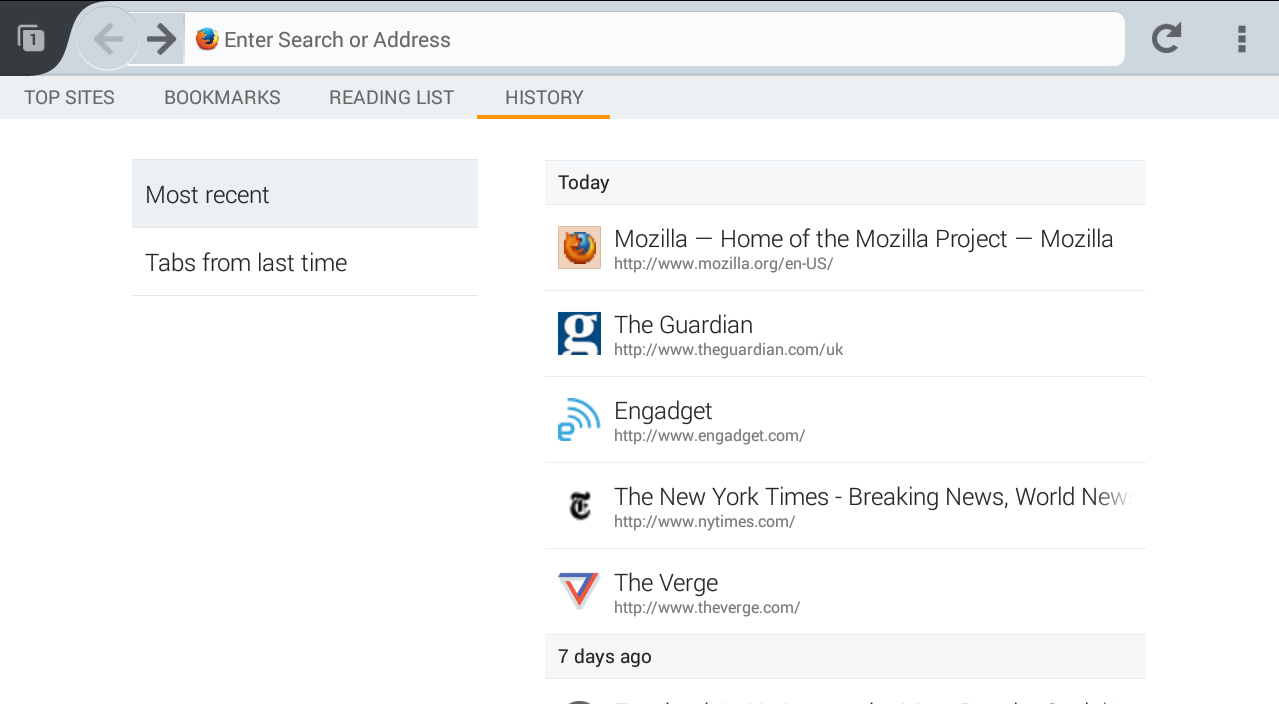Viewport: 1279px width, 704px height.
Task: Click the Firefox favicon in the address bar
Action: [x=206, y=40]
